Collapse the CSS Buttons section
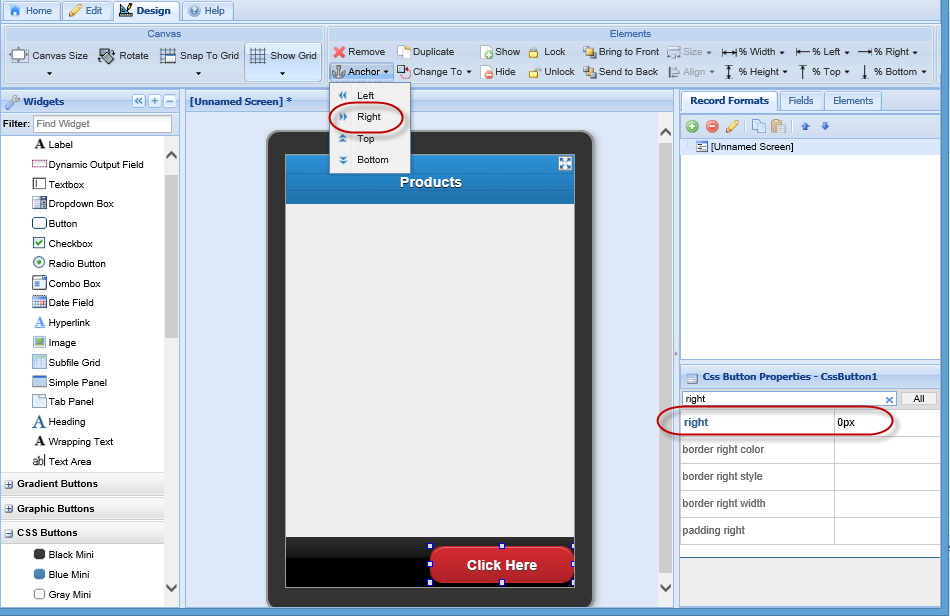Screen dimensions: 950x616 pyautogui.click(x=9, y=534)
